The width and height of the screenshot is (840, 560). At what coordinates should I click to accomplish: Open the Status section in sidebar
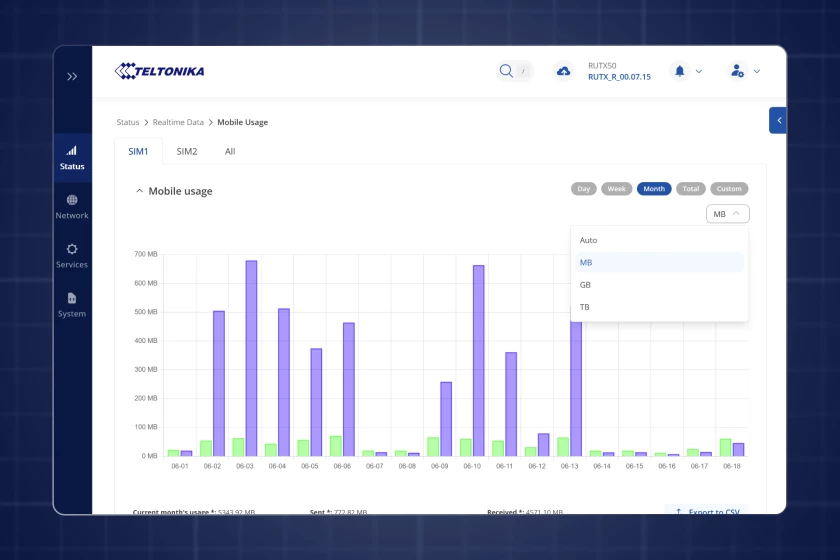pos(72,157)
